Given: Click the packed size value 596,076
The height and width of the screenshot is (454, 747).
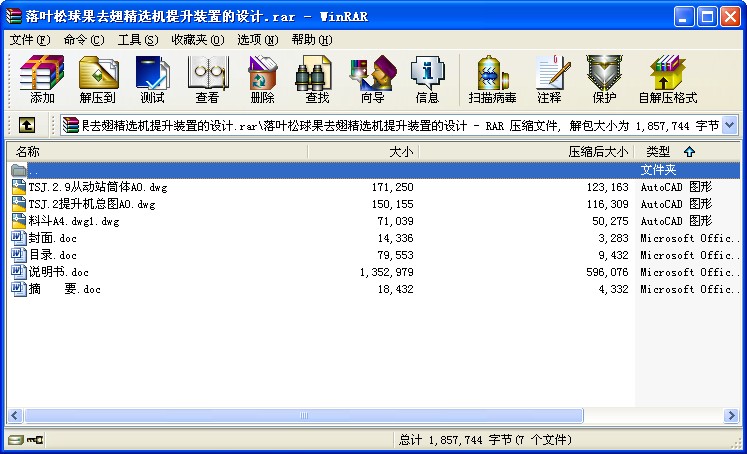Looking at the screenshot, I should pos(607,272).
